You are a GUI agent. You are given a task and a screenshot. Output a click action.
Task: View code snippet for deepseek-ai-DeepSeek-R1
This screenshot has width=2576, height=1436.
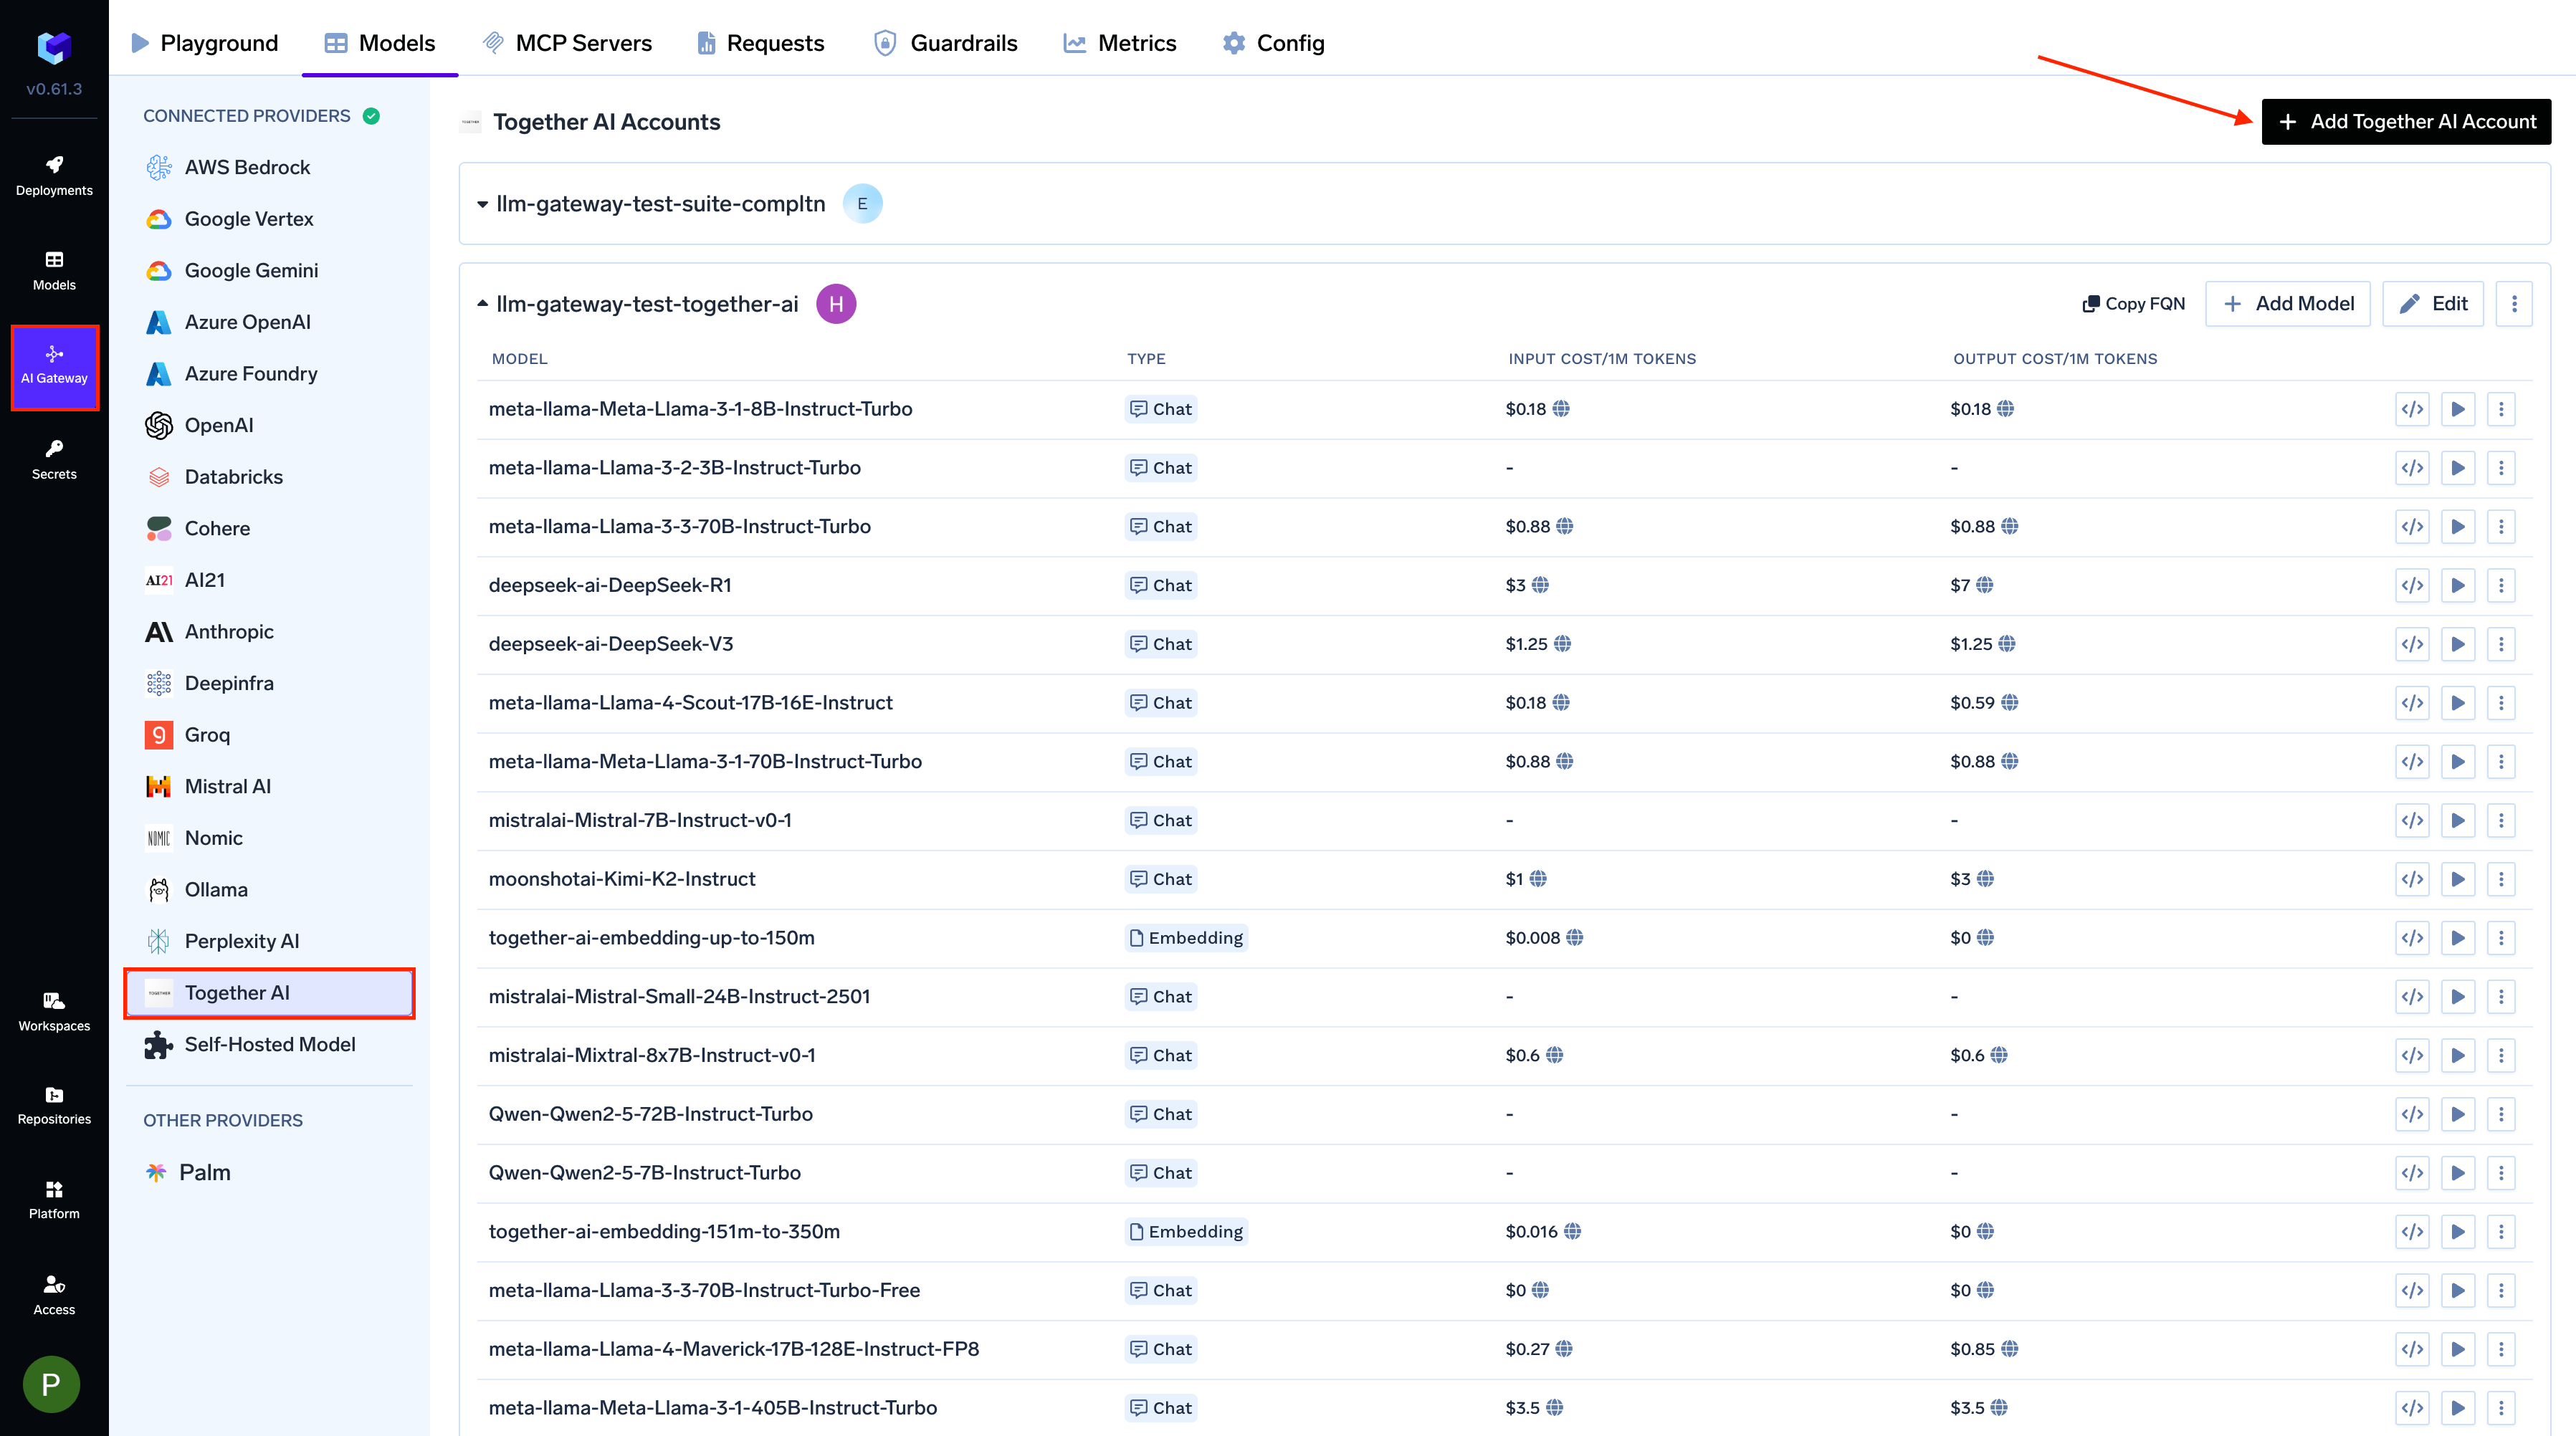click(2412, 585)
